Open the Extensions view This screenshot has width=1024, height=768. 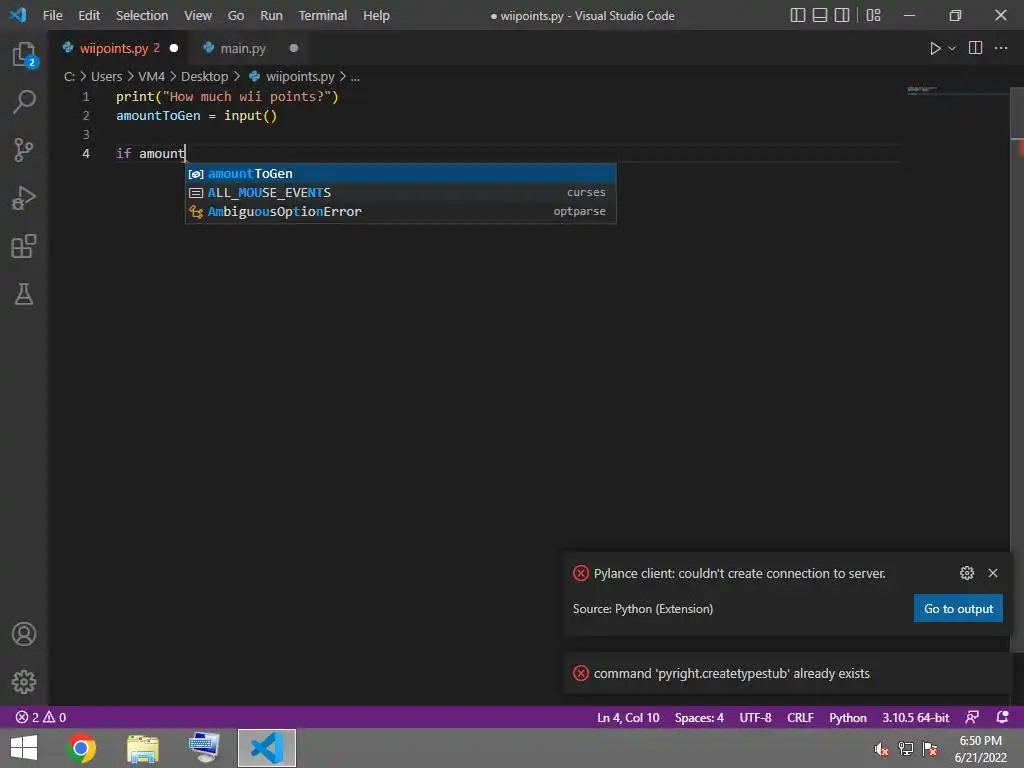[24, 246]
